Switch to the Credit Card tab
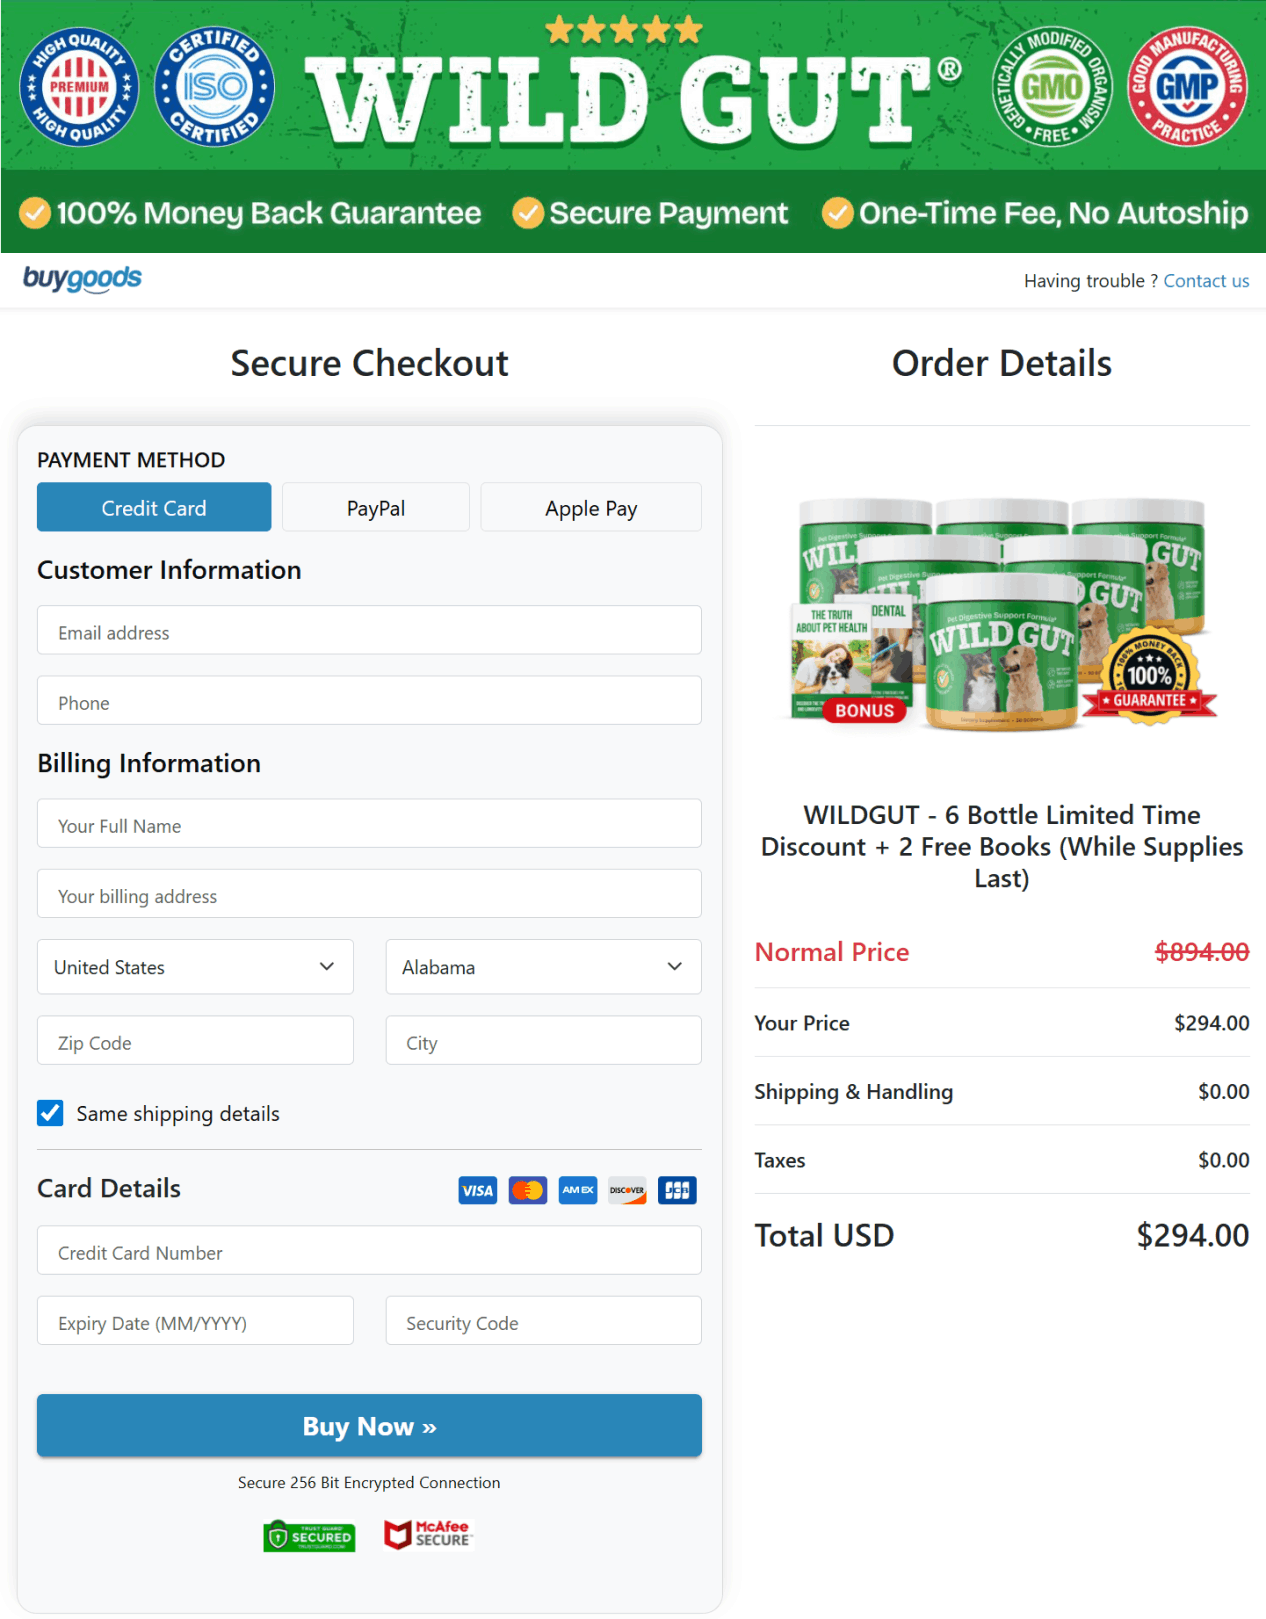1266x1619 pixels. (153, 507)
